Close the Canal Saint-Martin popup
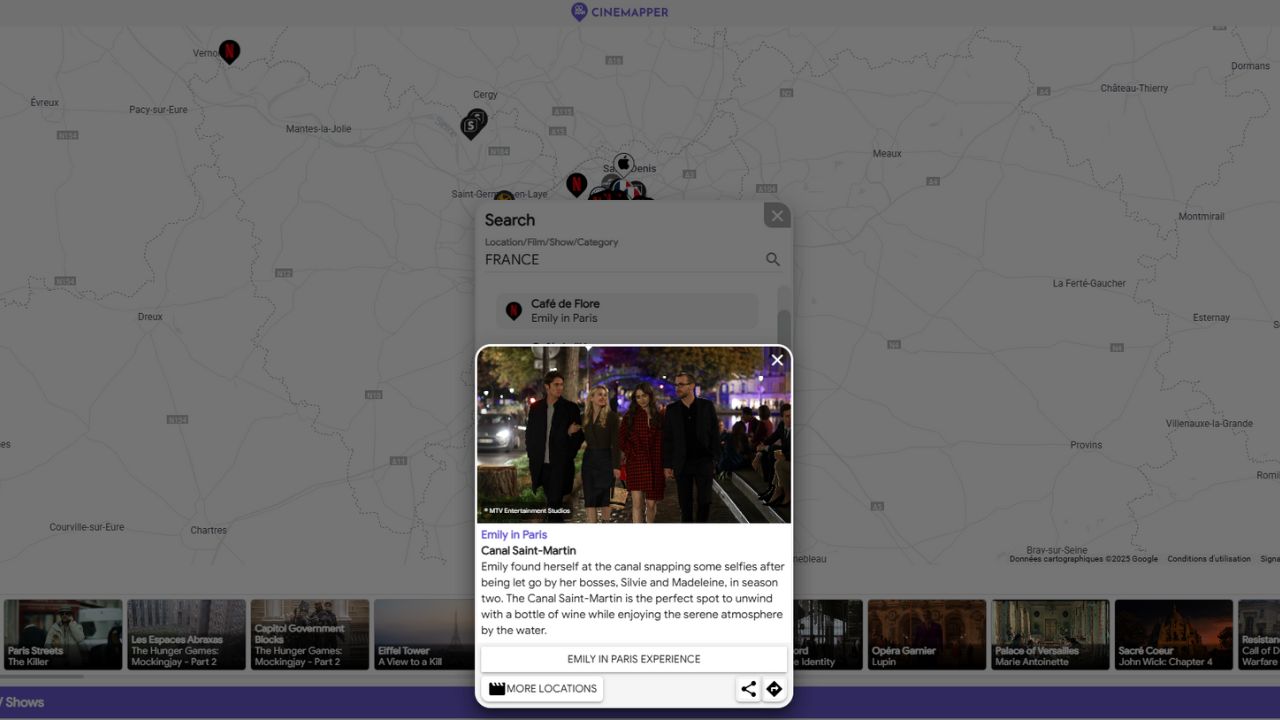 [x=777, y=359]
